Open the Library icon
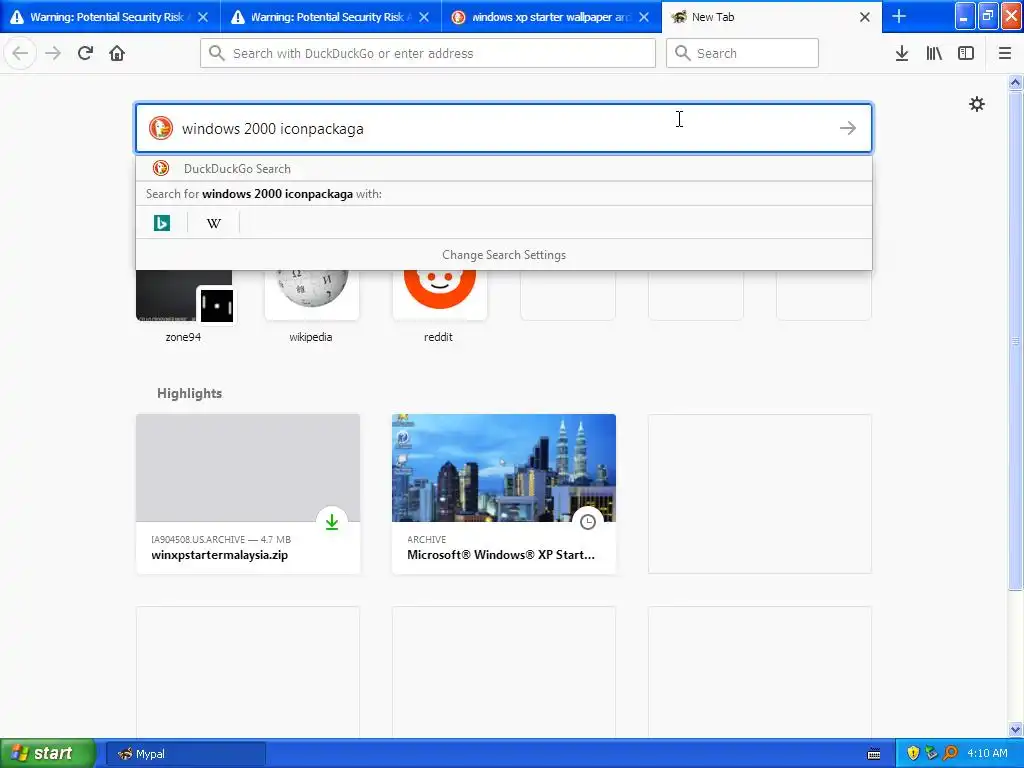Viewport: 1024px width, 768px height. [x=934, y=53]
